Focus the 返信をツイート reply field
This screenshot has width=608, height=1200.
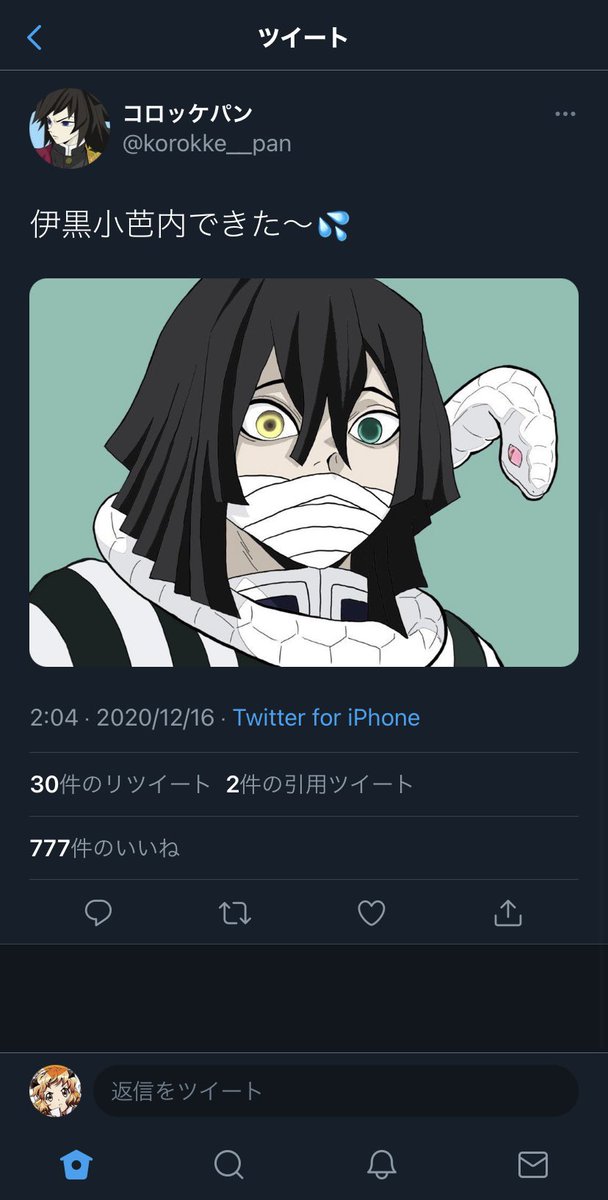click(336, 1090)
